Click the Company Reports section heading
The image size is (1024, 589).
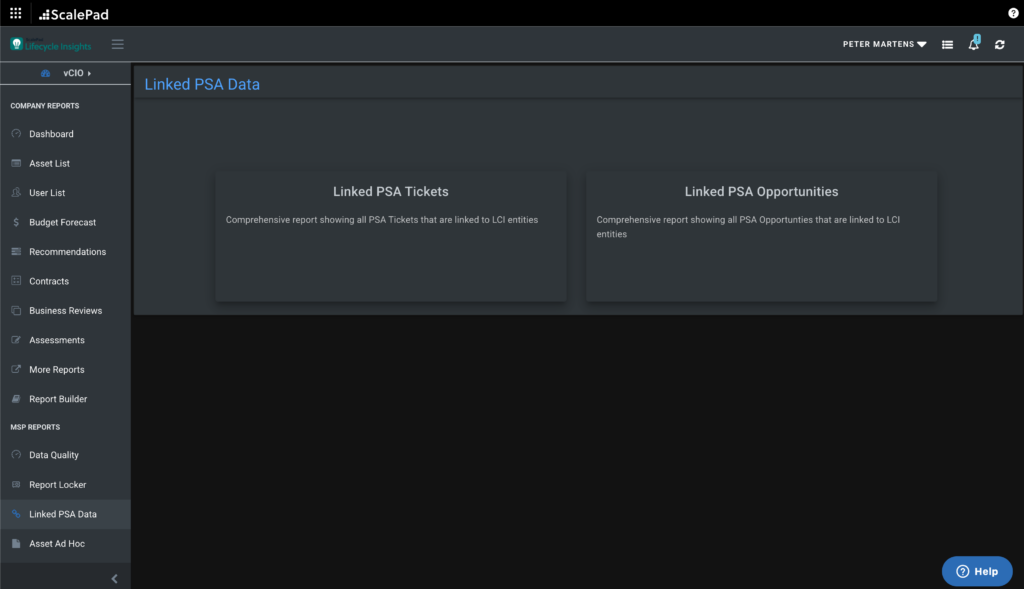pyautogui.click(x=44, y=106)
